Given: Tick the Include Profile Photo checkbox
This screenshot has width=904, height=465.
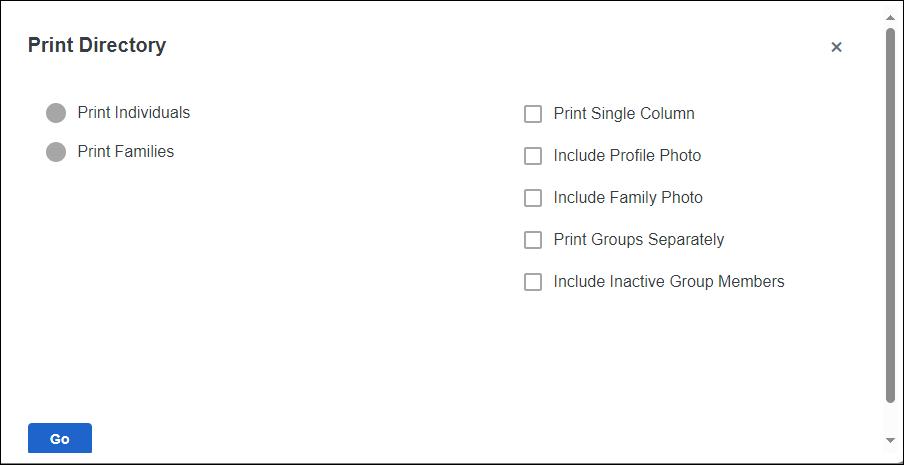Looking at the screenshot, I should click(x=533, y=156).
